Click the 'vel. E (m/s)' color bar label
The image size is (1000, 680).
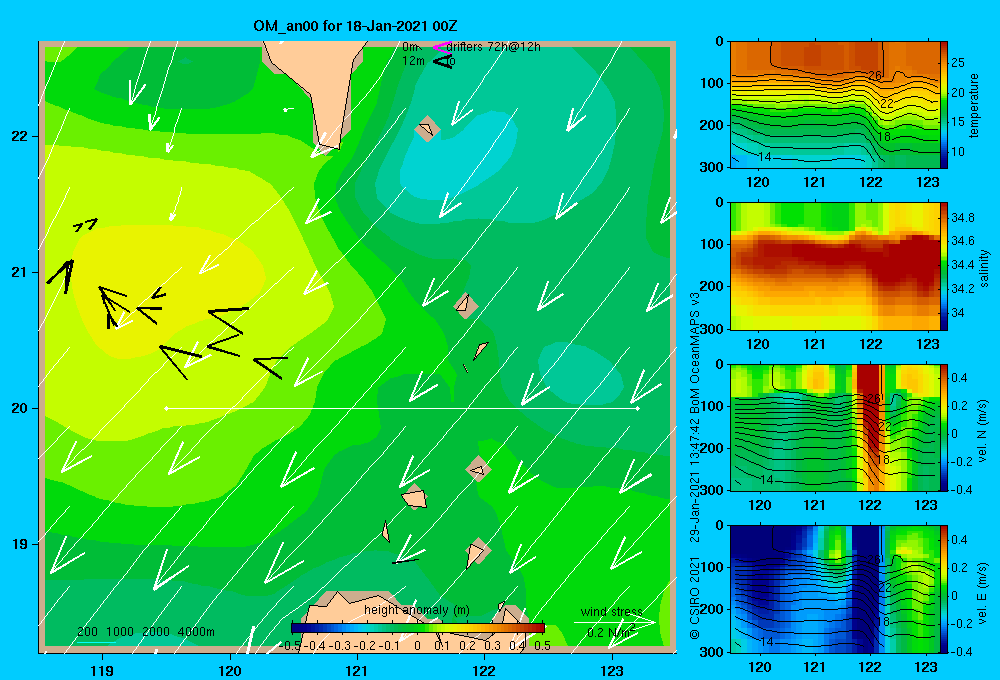coord(983,593)
